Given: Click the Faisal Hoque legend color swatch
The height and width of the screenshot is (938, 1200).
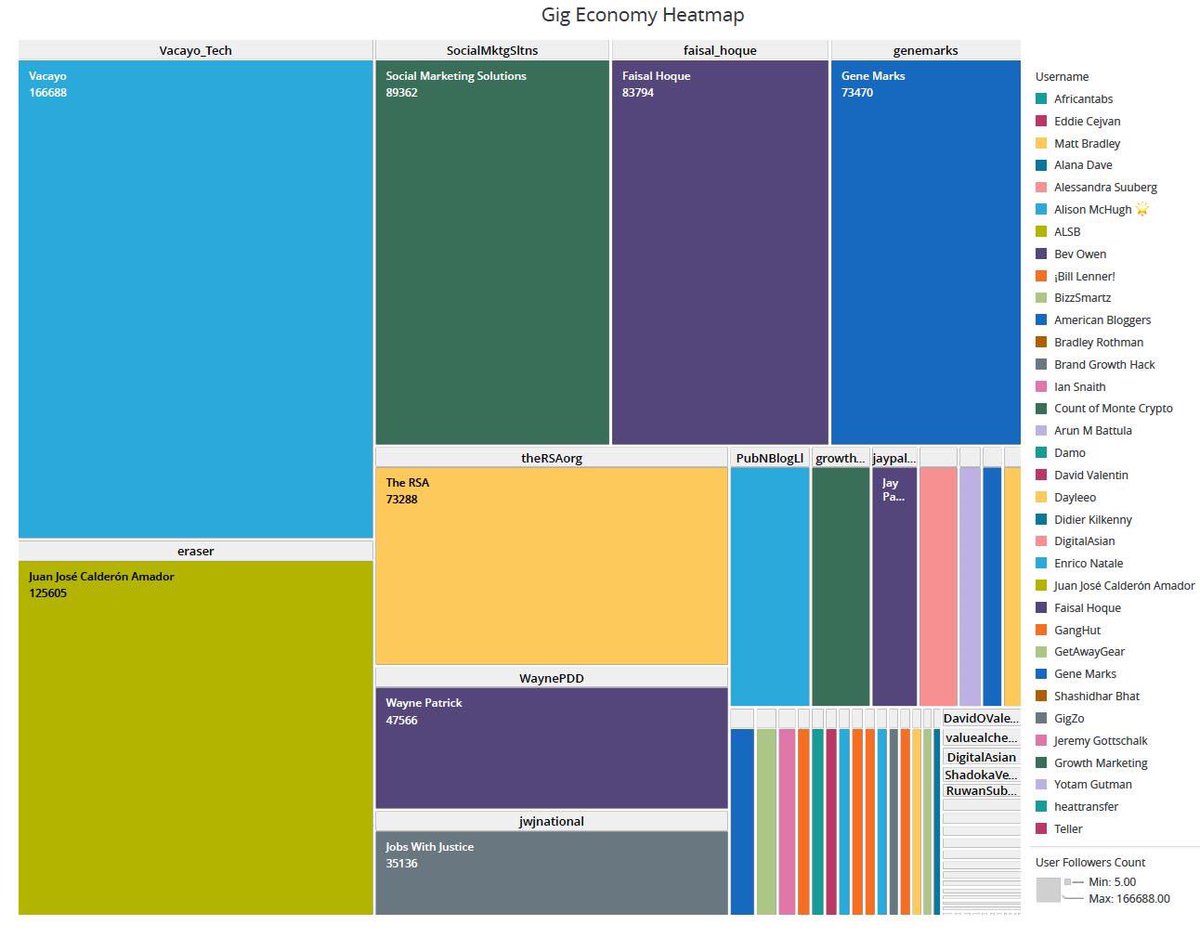Looking at the screenshot, I should (x=1041, y=608).
